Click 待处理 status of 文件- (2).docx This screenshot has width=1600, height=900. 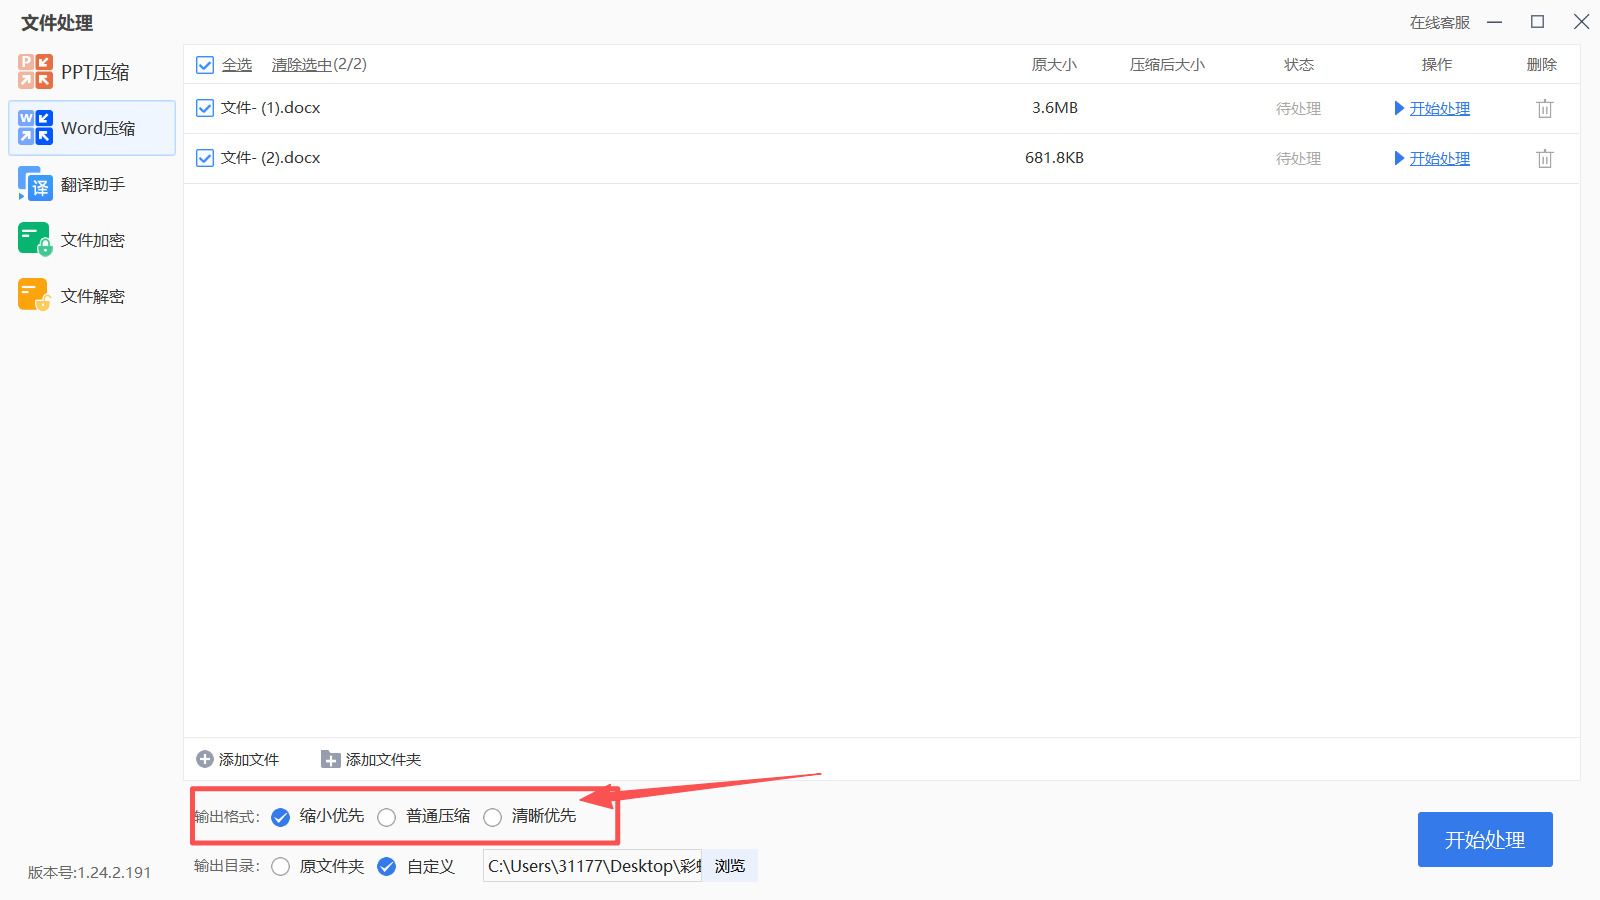[1299, 158]
